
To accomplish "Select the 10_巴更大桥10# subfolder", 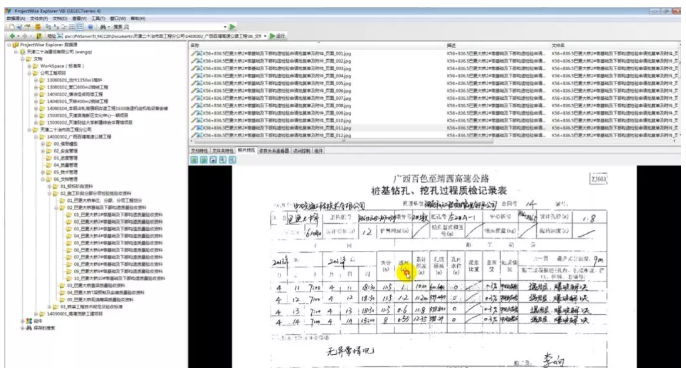I will 119,278.
